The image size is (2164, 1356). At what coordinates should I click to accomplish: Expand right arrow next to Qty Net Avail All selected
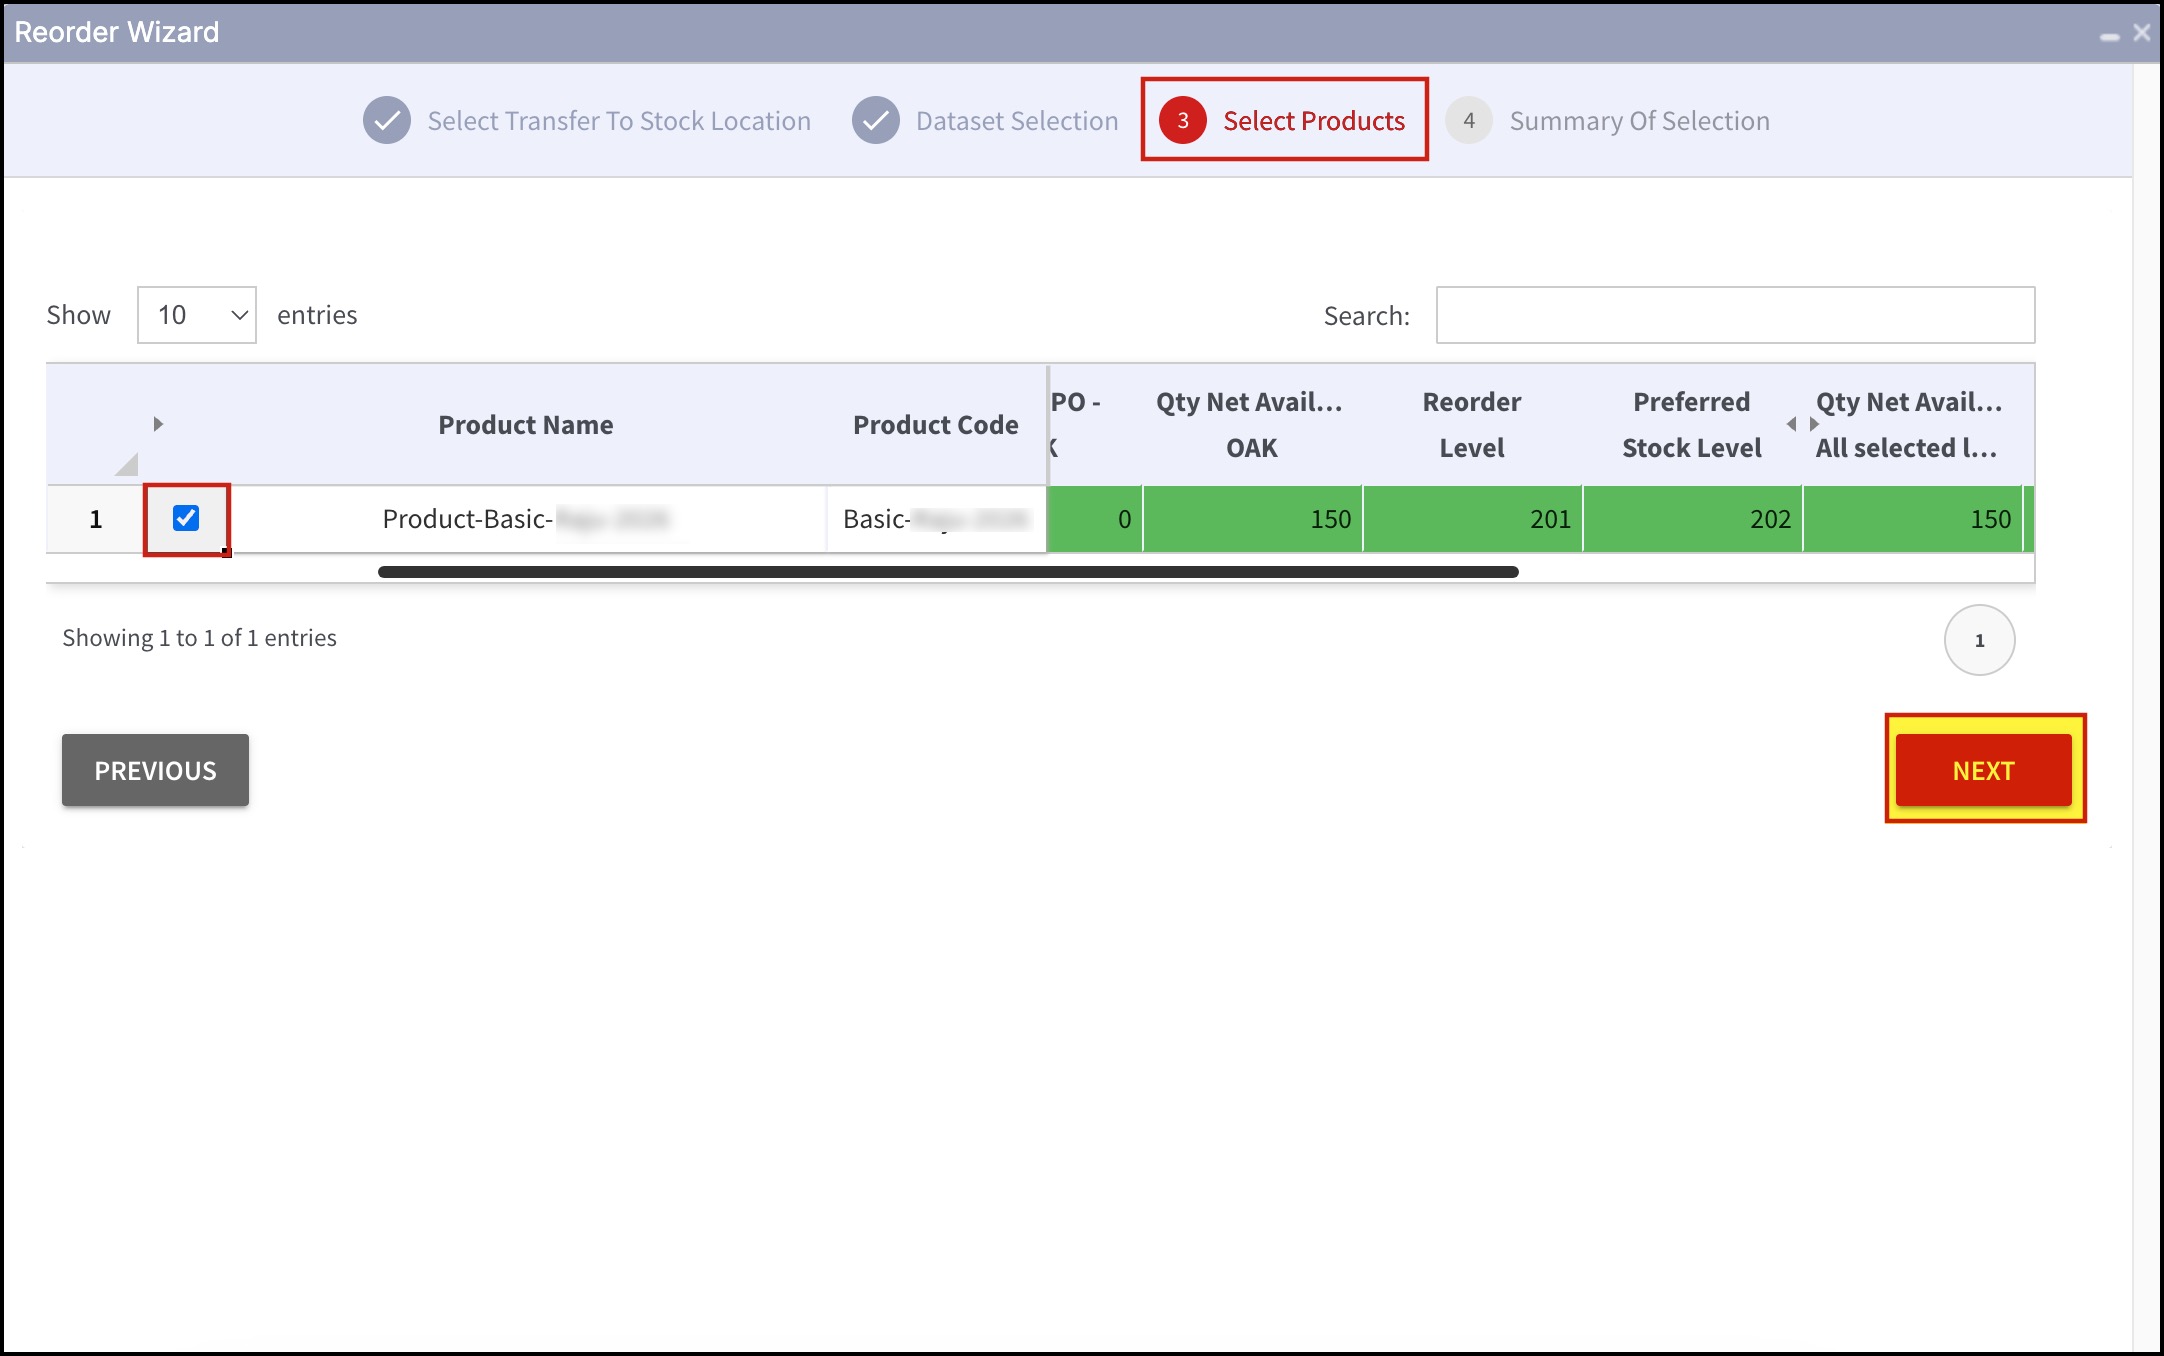pyautogui.click(x=1814, y=424)
